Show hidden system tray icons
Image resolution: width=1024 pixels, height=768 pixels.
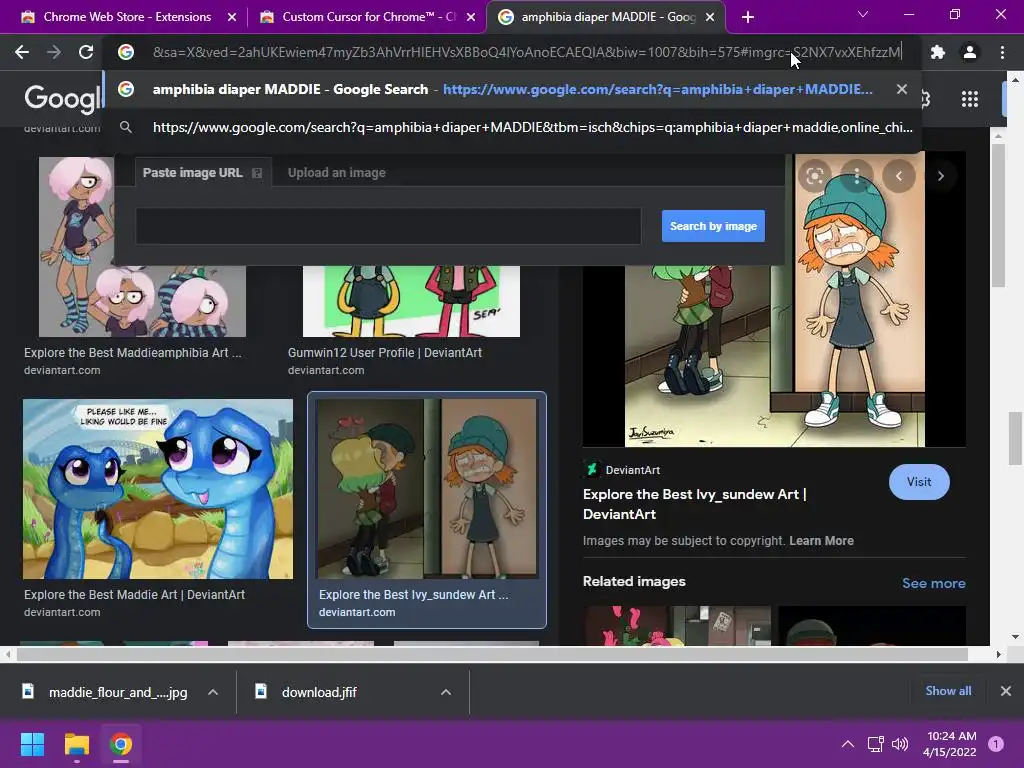[848, 744]
